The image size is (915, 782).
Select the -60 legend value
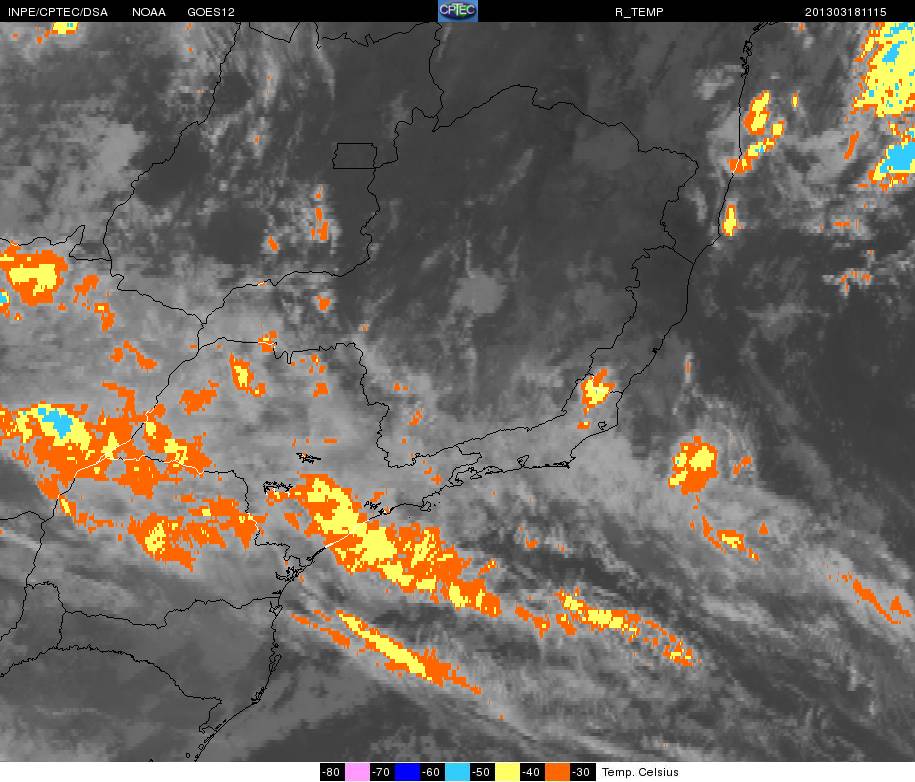point(432,772)
